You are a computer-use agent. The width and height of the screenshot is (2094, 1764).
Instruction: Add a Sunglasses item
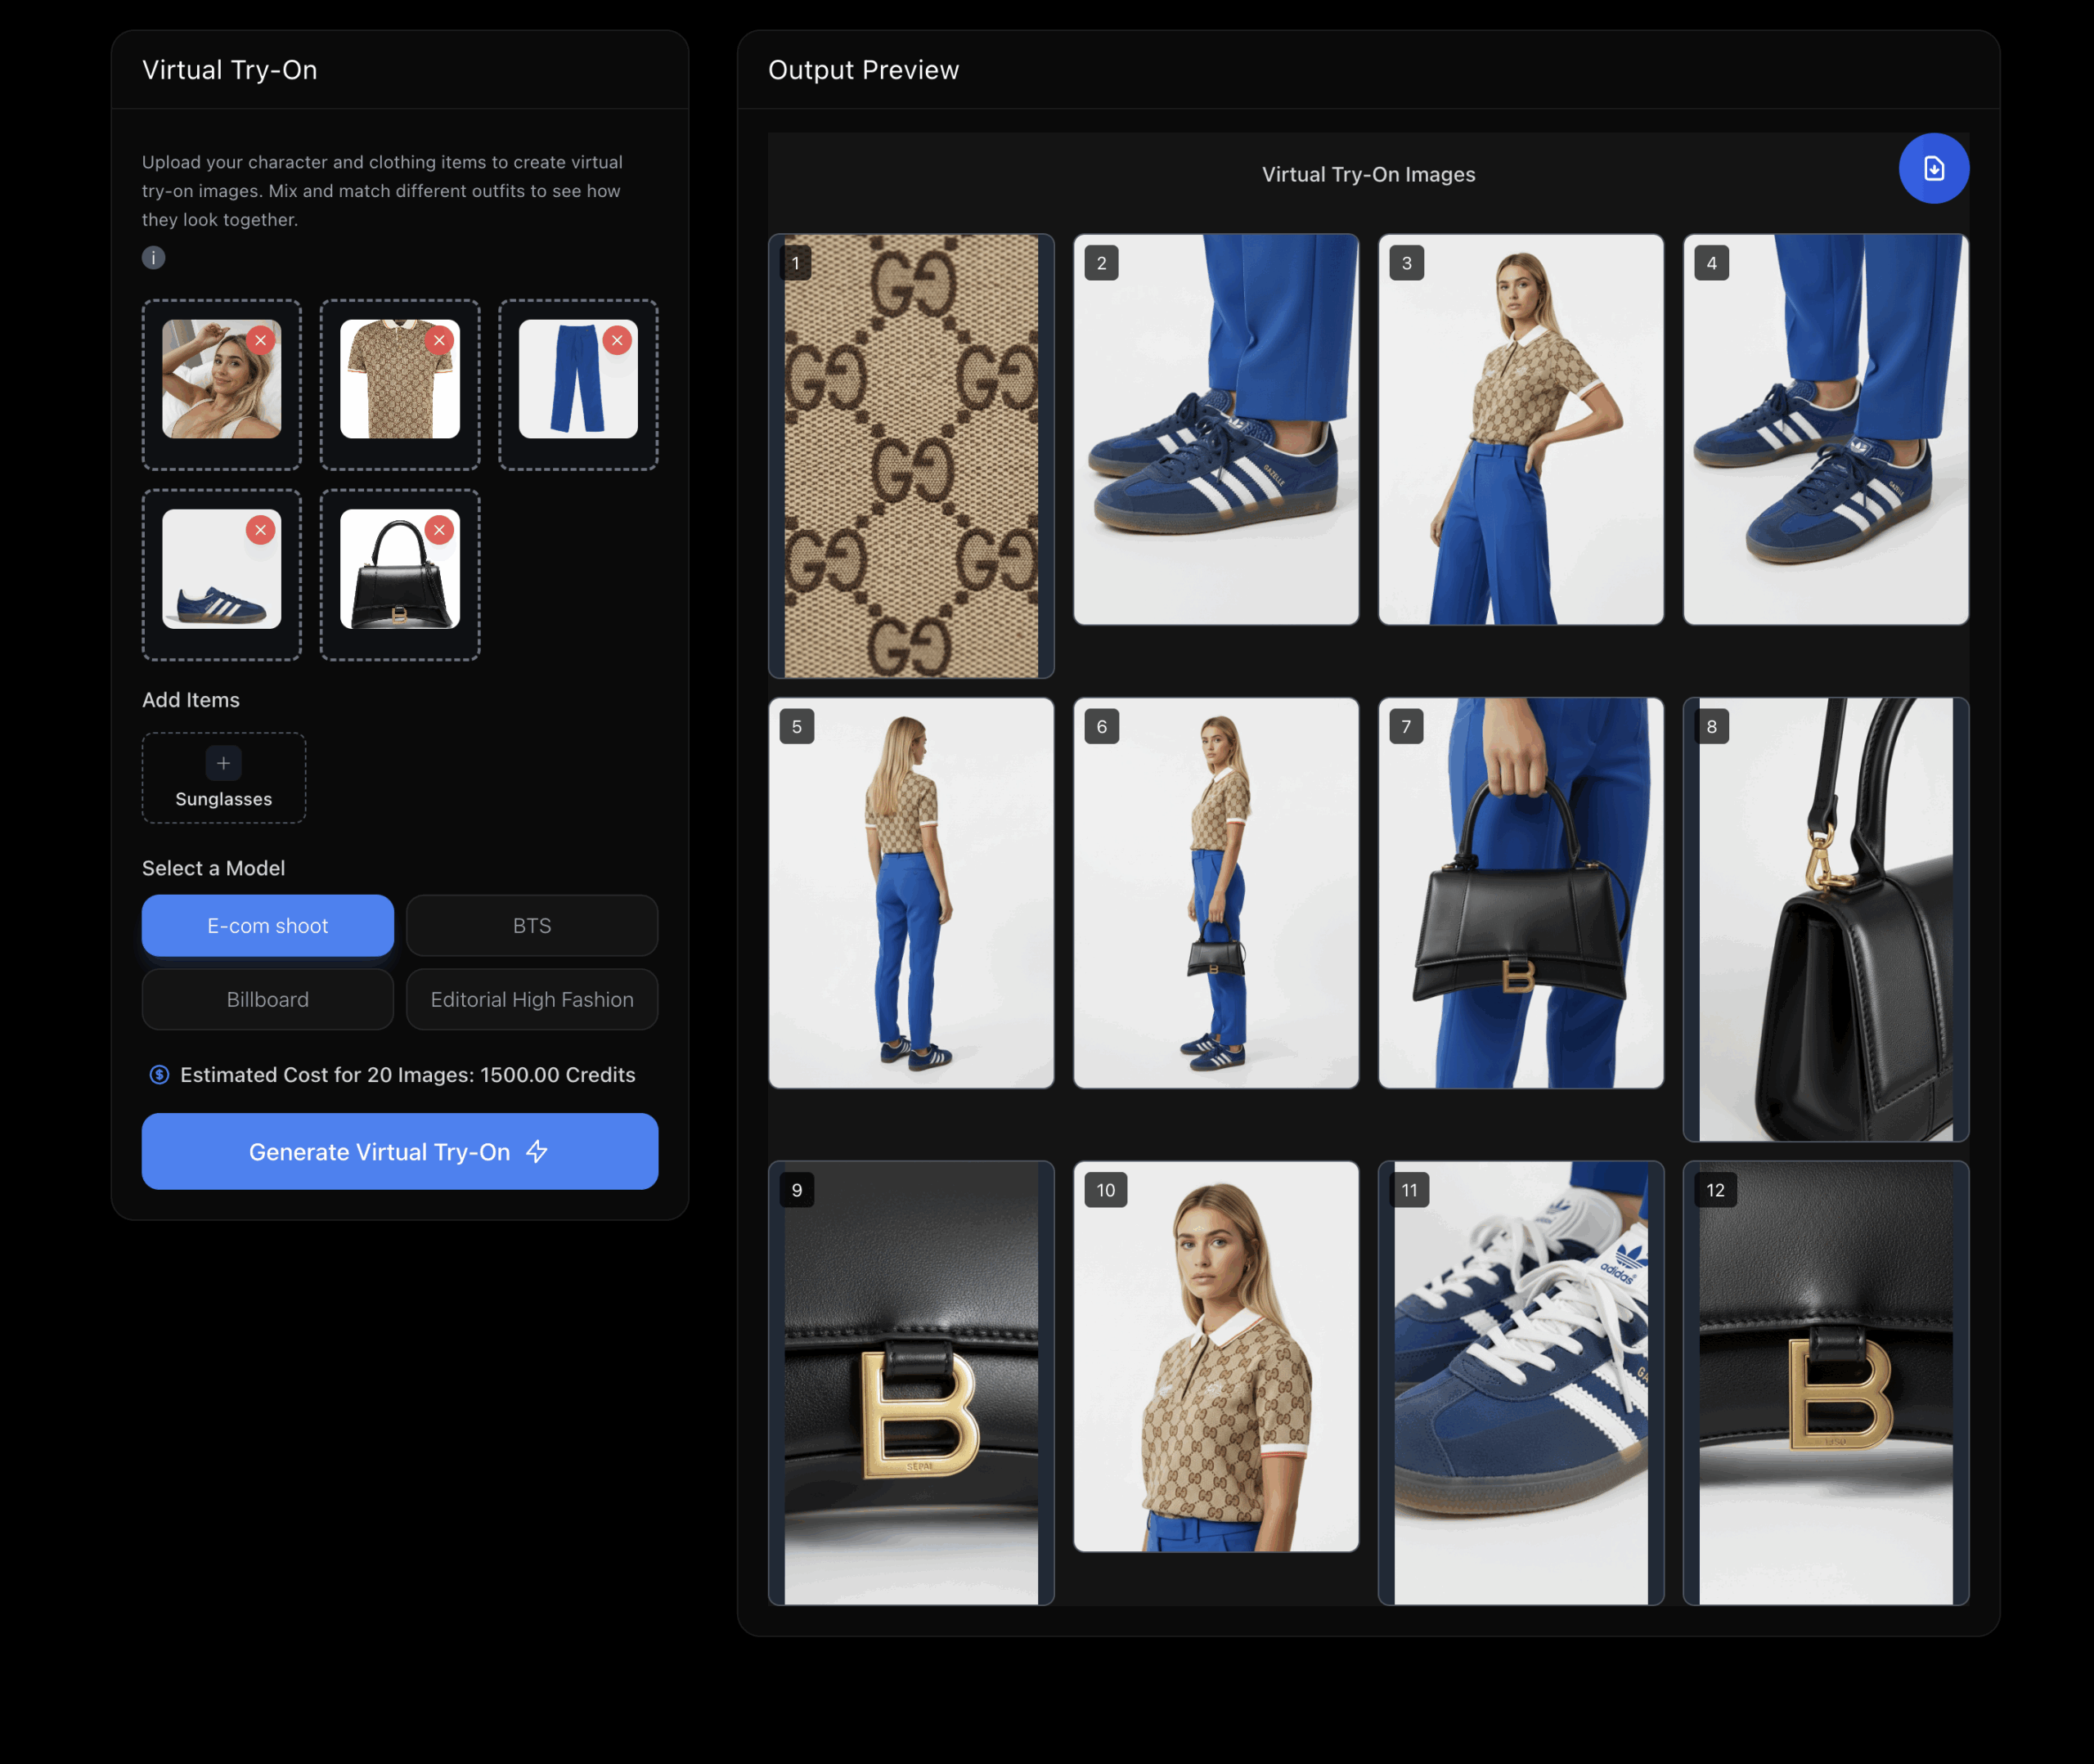pyautogui.click(x=224, y=778)
